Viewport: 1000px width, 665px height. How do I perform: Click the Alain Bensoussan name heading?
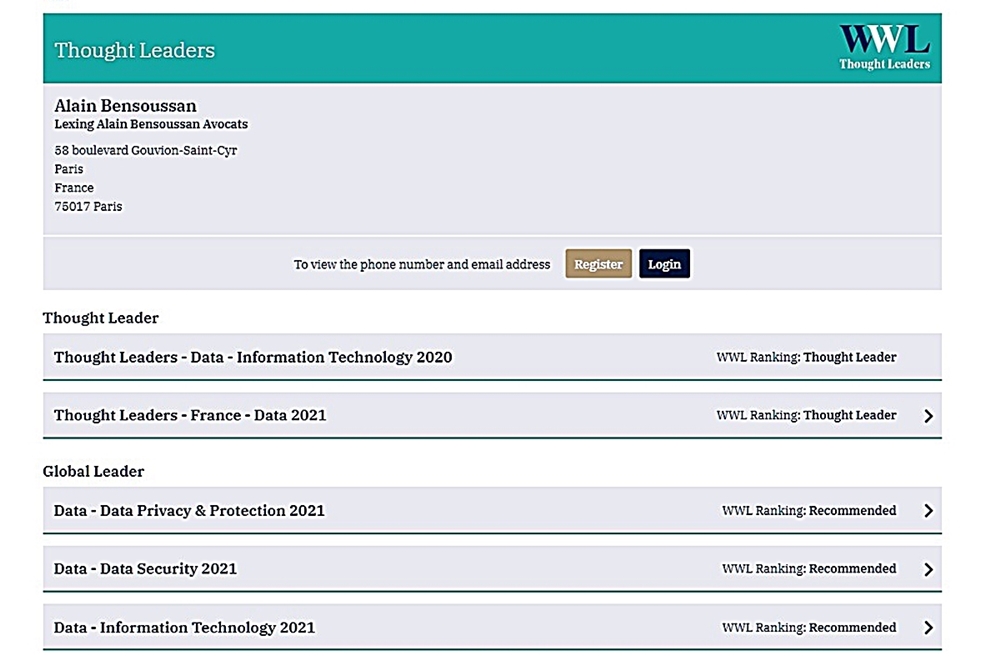(x=125, y=105)
